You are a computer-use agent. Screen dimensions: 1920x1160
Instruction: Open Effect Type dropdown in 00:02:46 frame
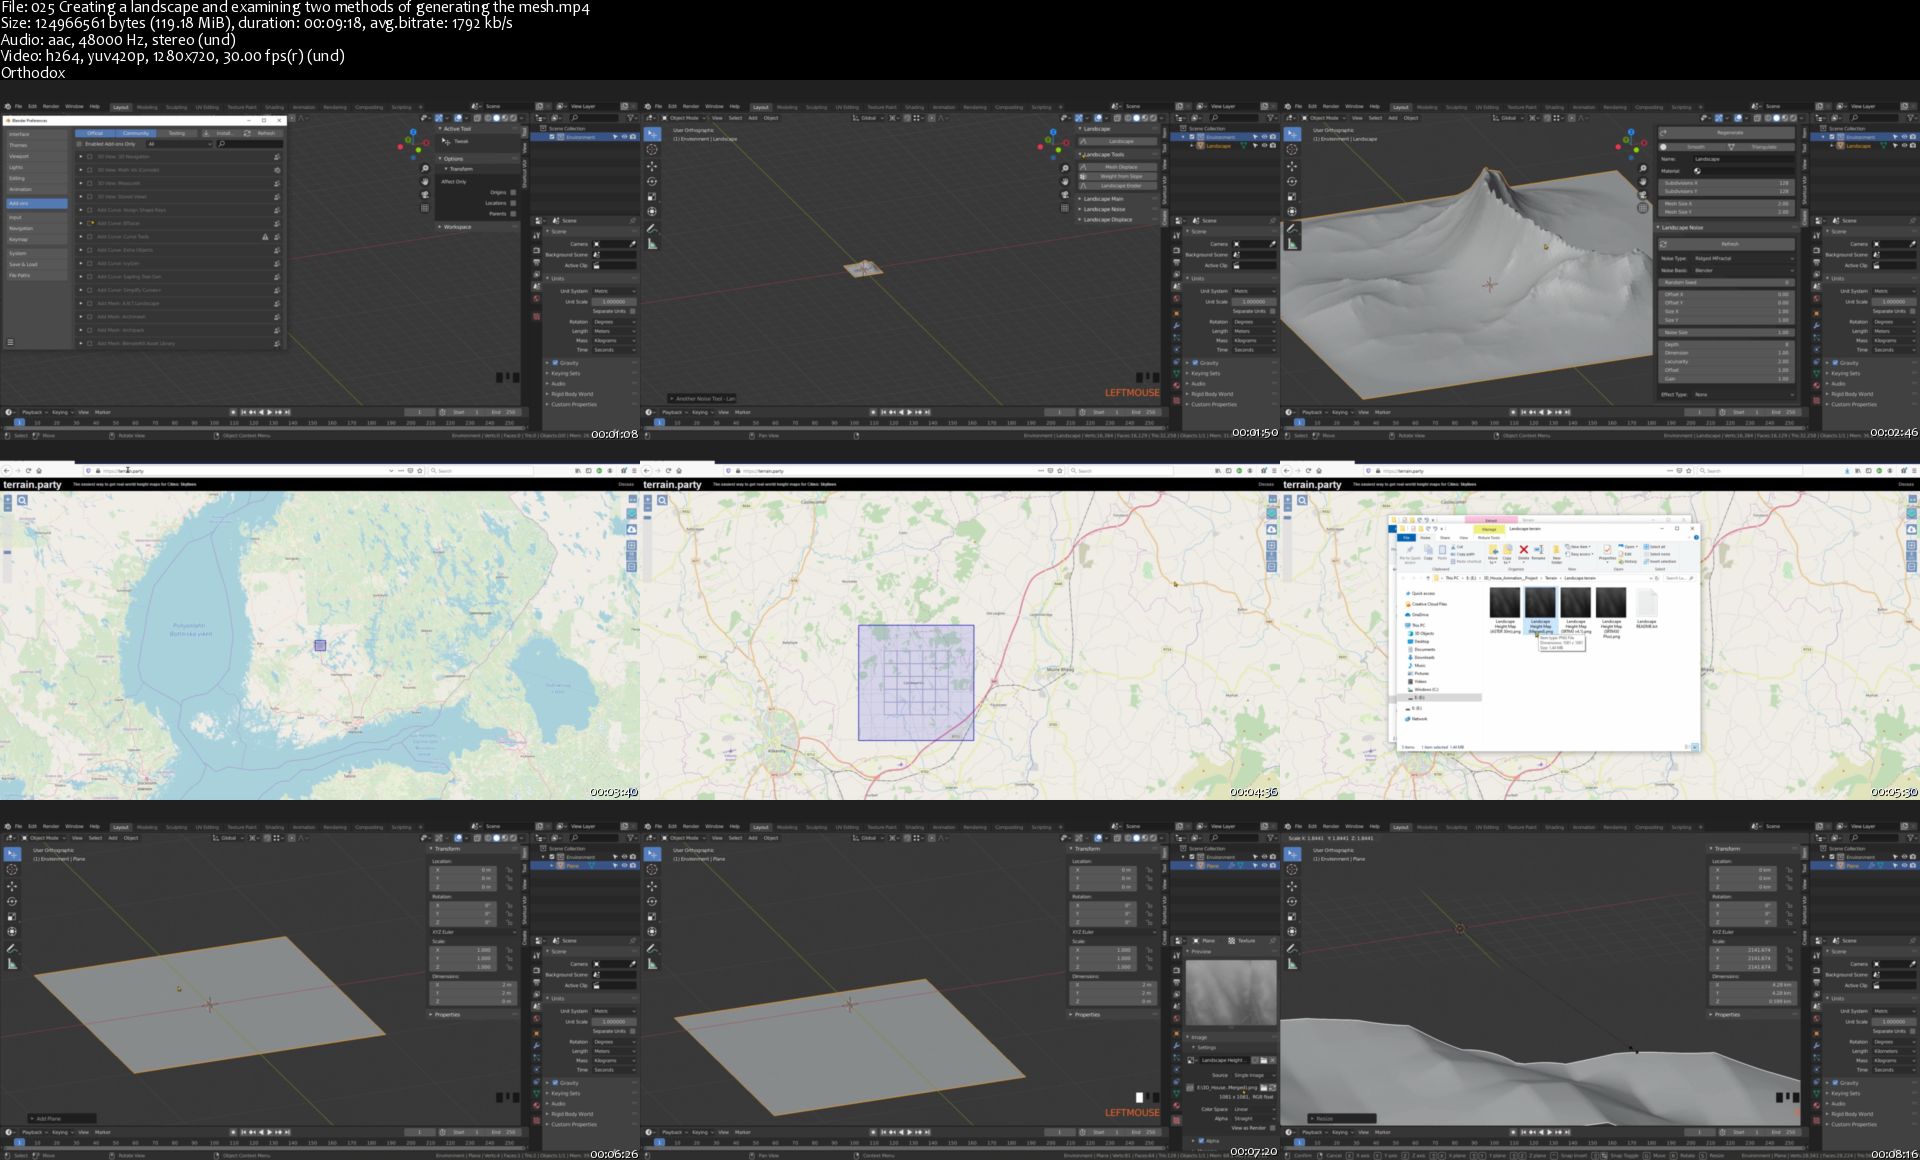click(1743, 395)
